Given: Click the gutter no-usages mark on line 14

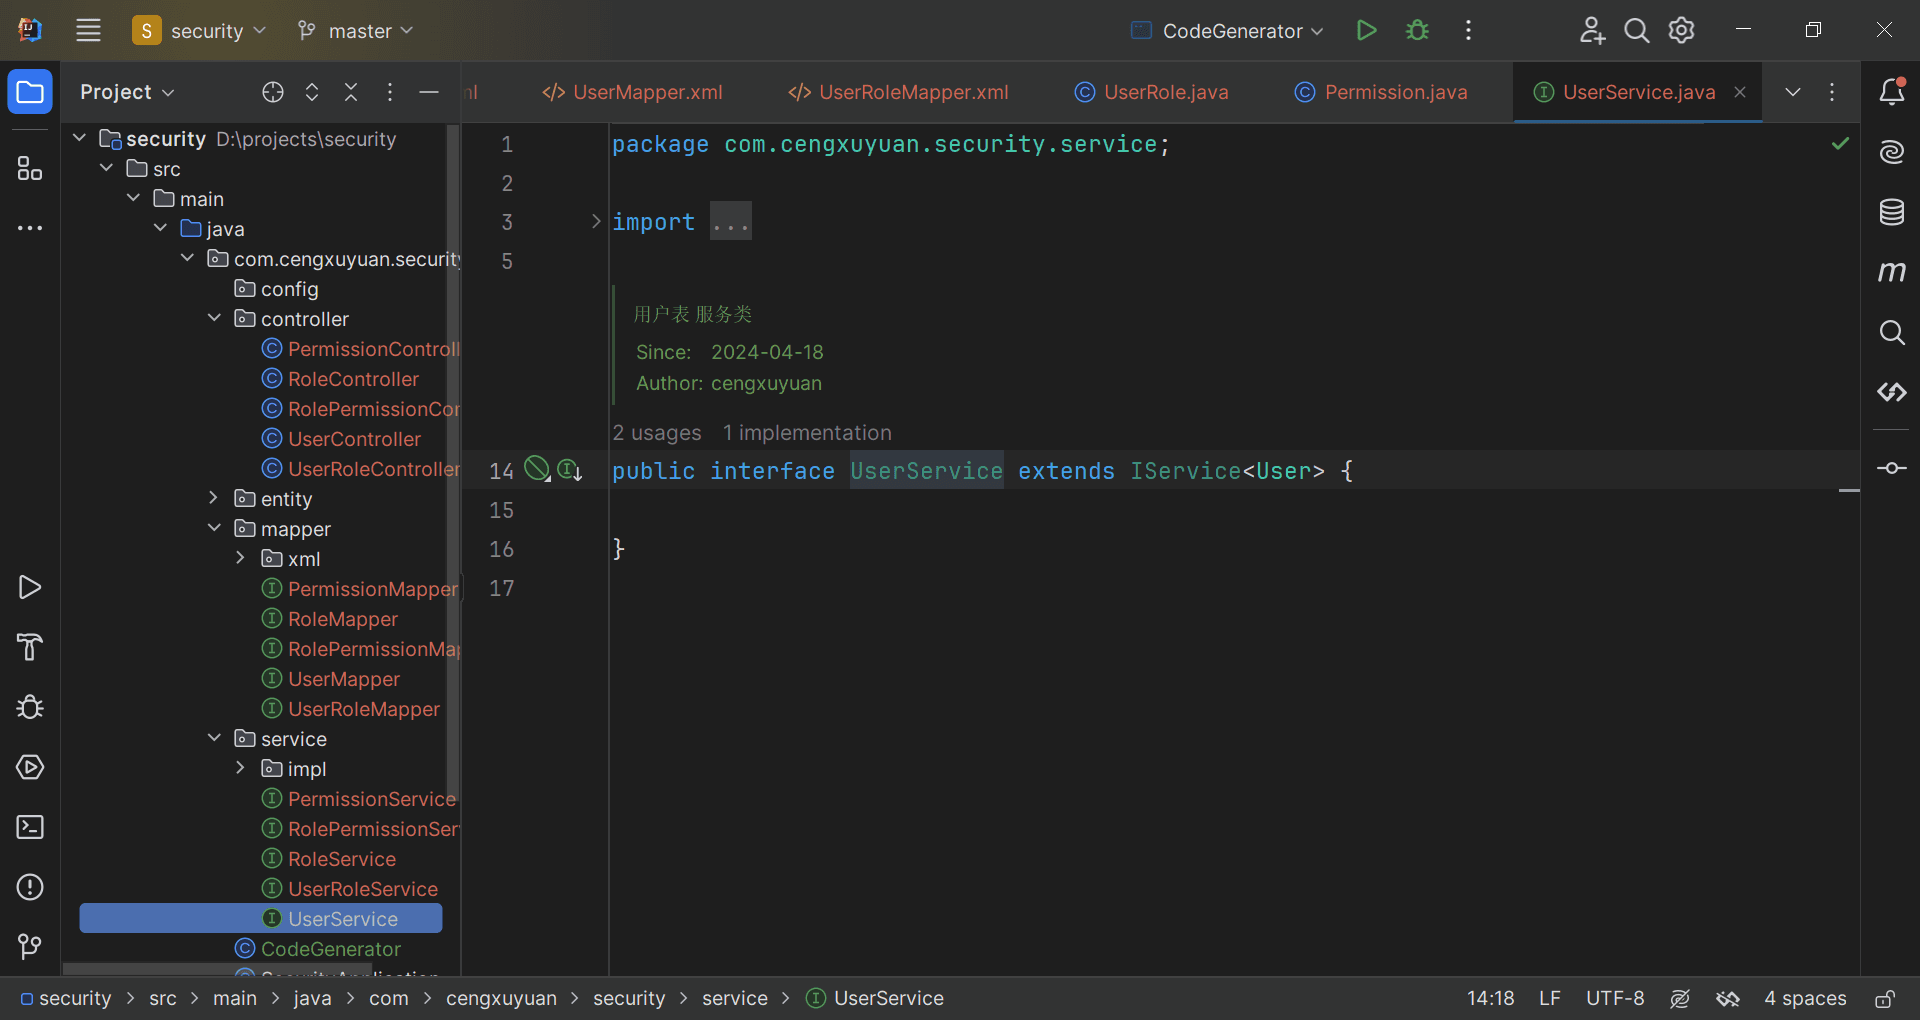Looking at the screenshot, I should coord(538,469).
